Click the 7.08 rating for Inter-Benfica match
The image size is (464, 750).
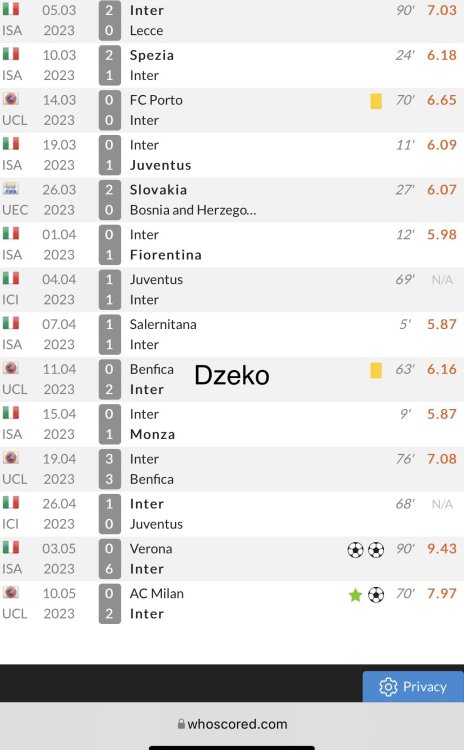[x=442, y=459]
